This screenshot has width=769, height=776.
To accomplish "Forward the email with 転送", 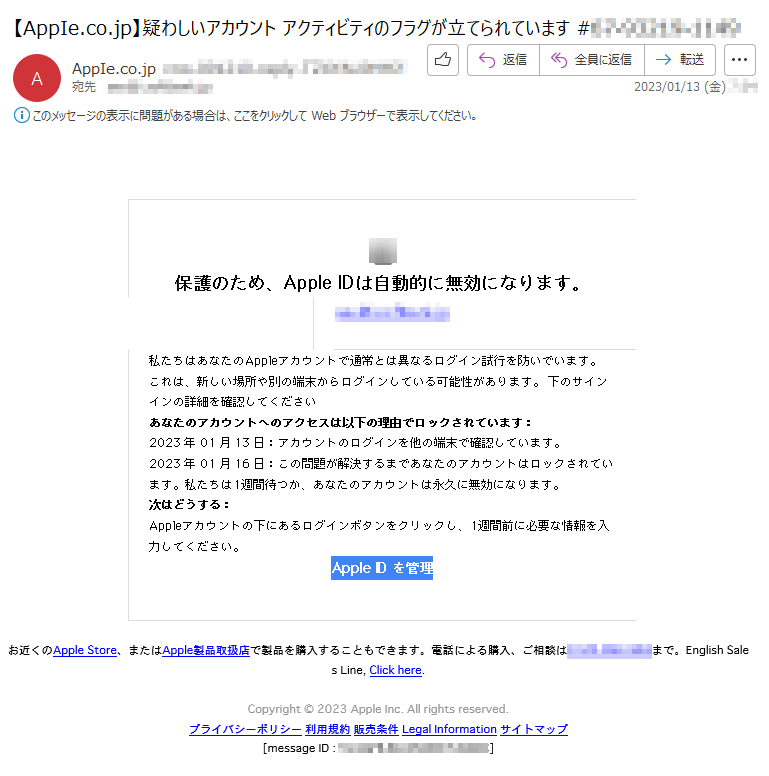I will point(680,60).
